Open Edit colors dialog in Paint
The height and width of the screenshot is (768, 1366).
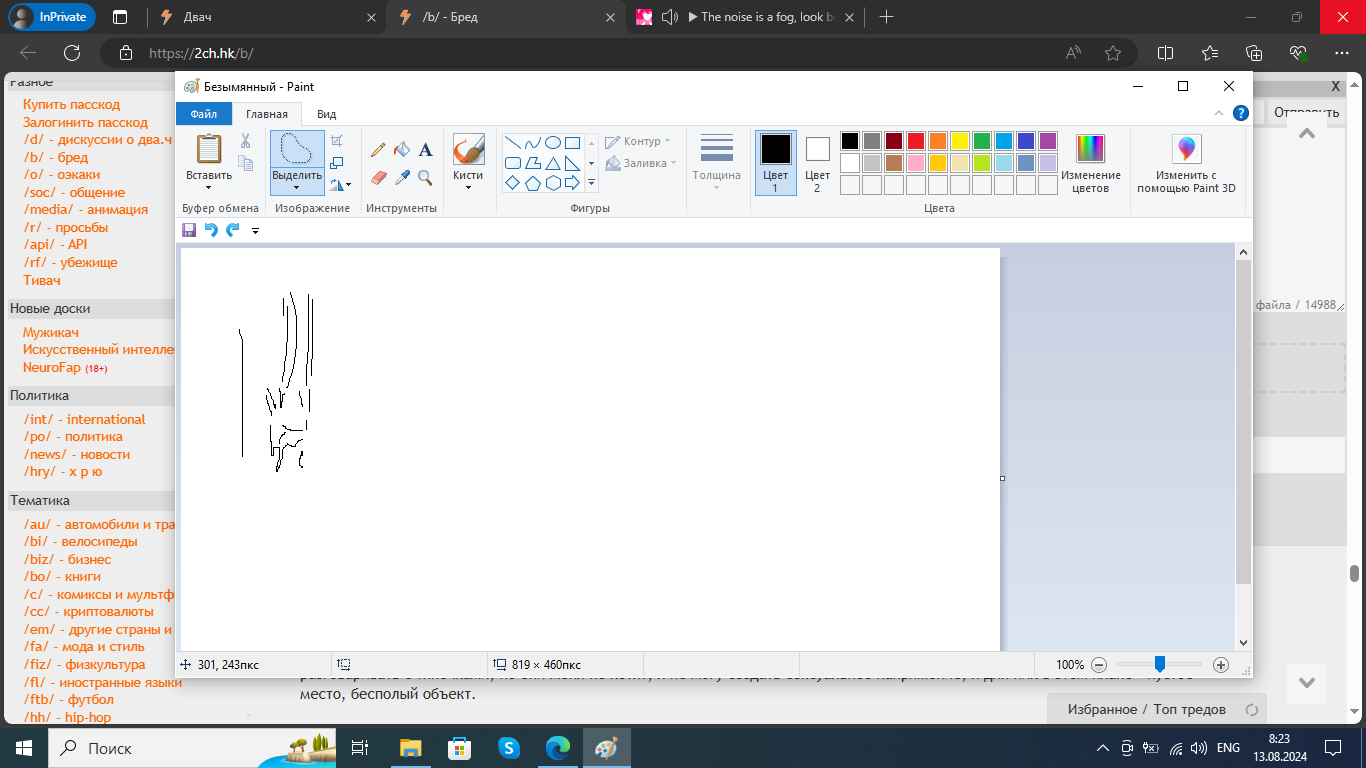click(x=1090, y=164)
